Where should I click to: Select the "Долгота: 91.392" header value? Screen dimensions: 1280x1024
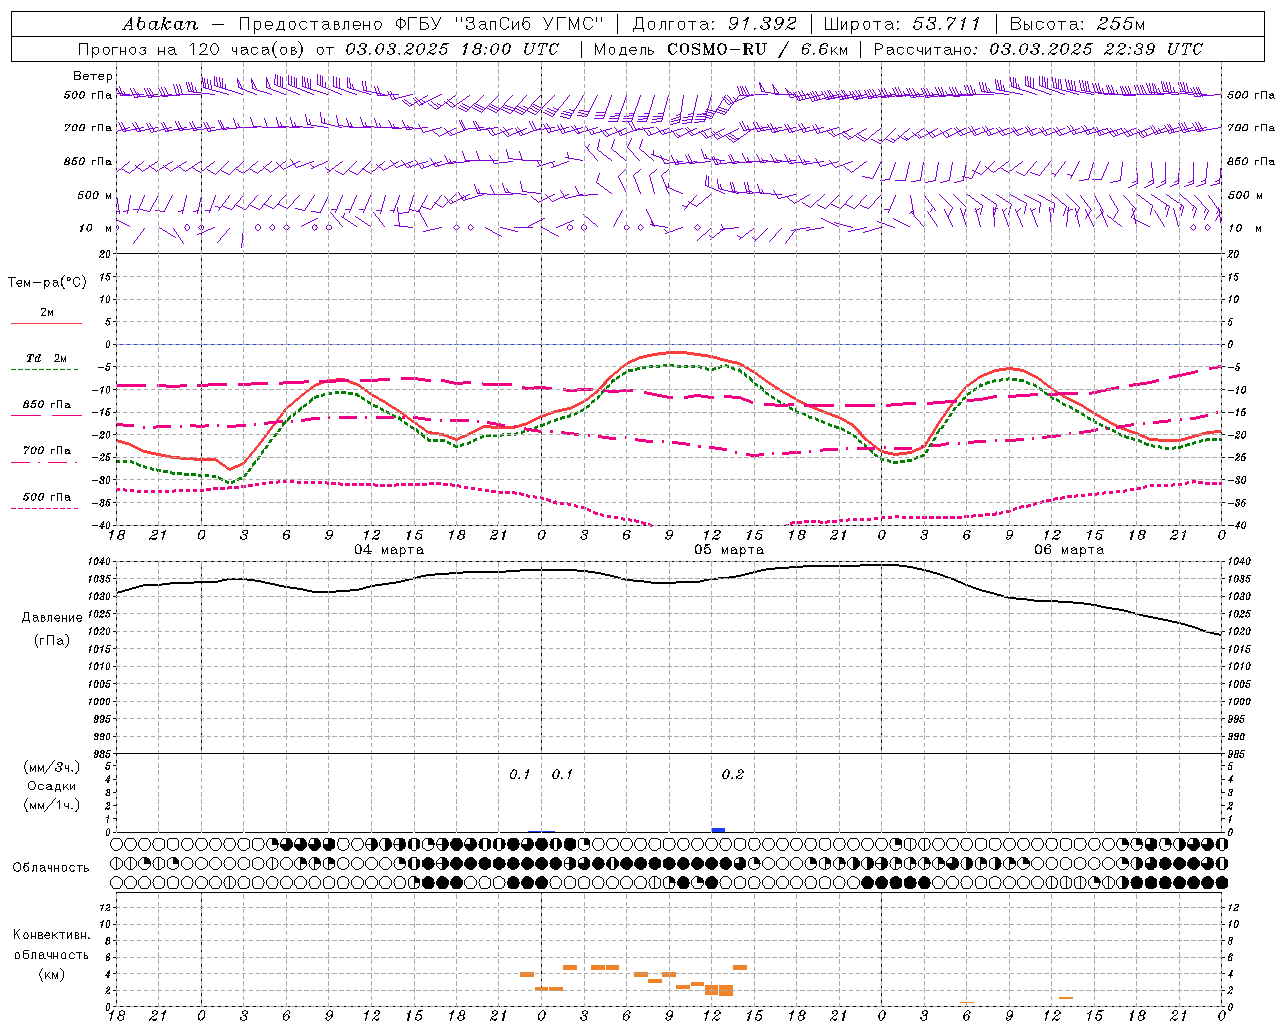pyautogui.click(x=715, y=23)
